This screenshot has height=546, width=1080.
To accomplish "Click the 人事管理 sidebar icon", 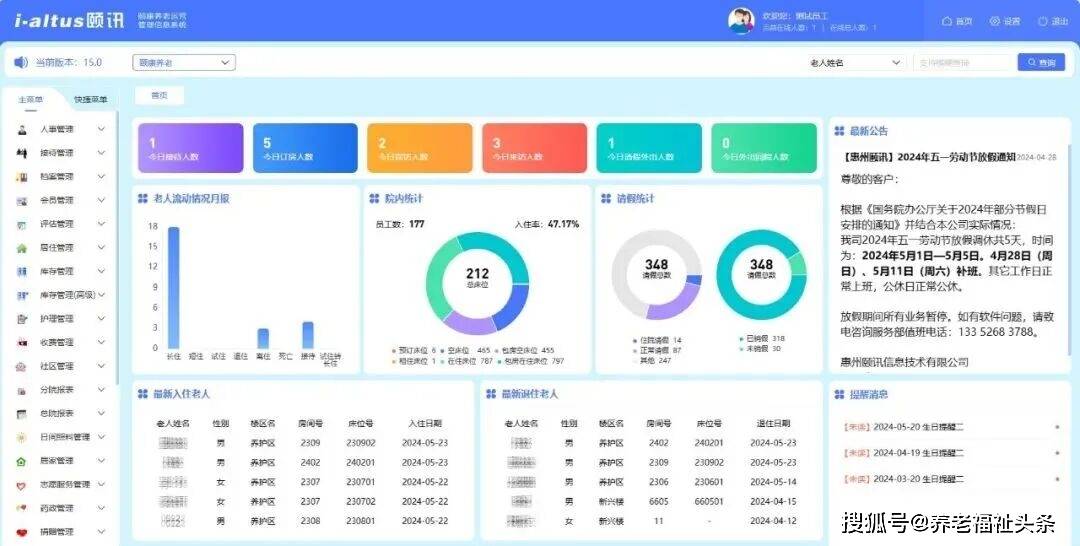I will tap(22, 129).
